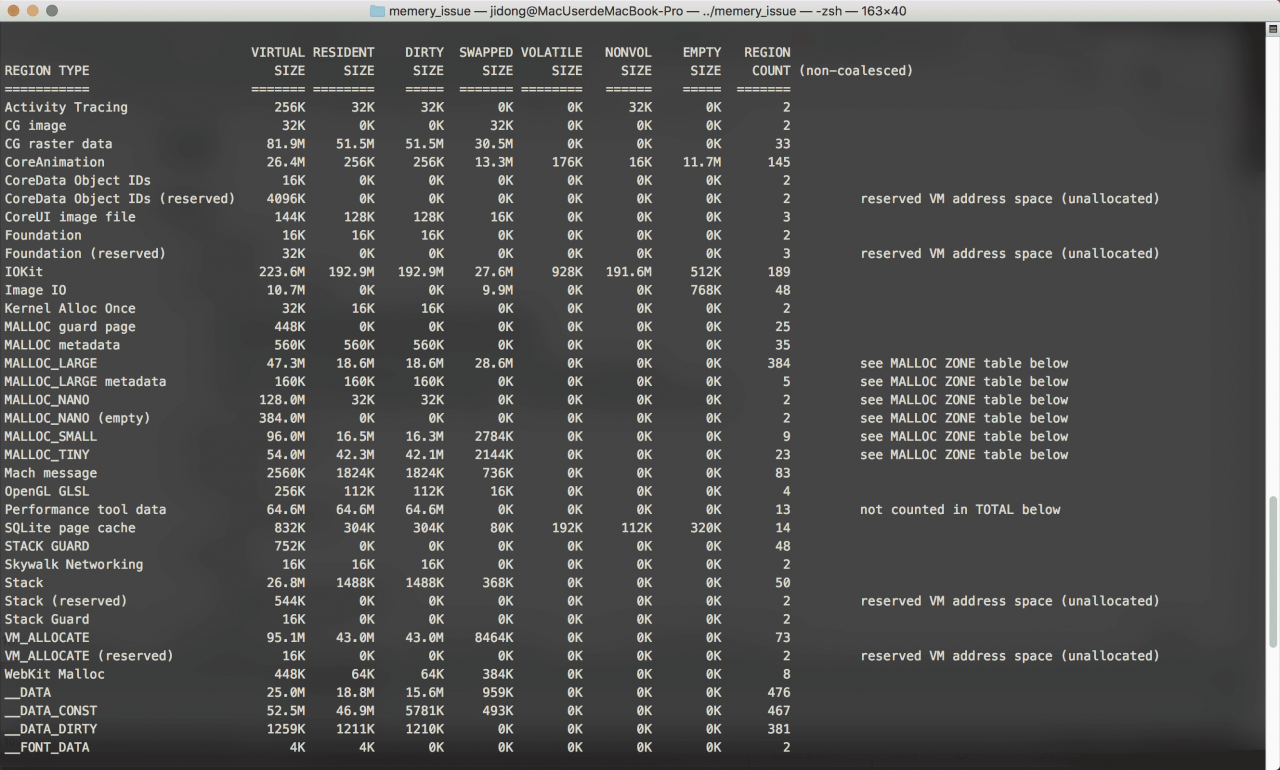Minimize the terminal using yellow button
This screenshot has height=770, width=1280.
32,11
